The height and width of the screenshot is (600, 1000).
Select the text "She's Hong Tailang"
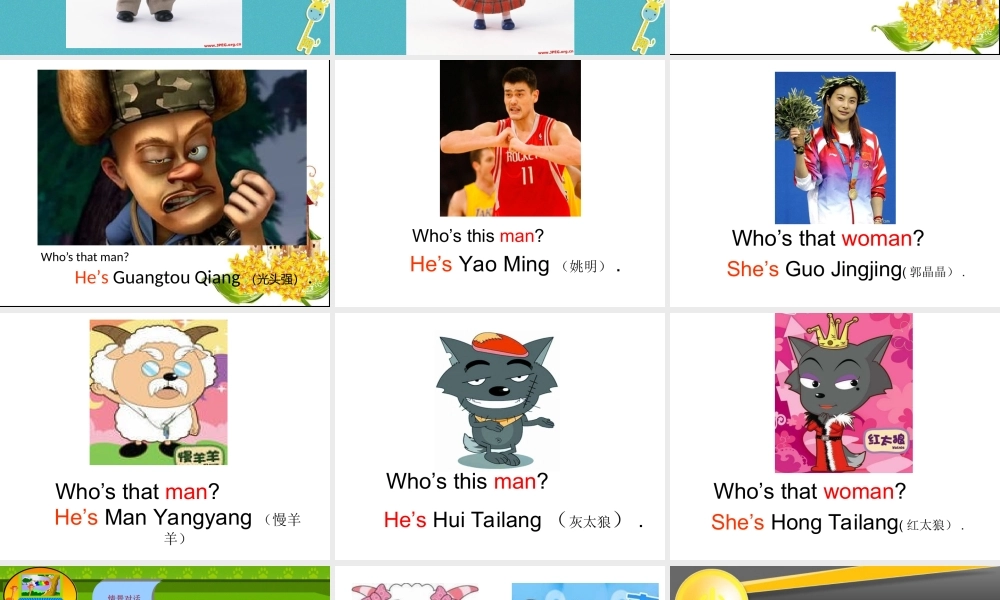click(x=805, y=522)
